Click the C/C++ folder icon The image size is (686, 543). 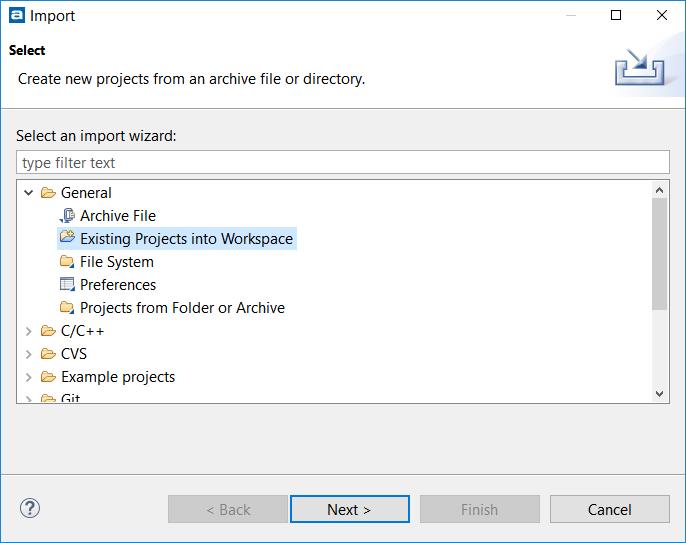coord(48,331)
